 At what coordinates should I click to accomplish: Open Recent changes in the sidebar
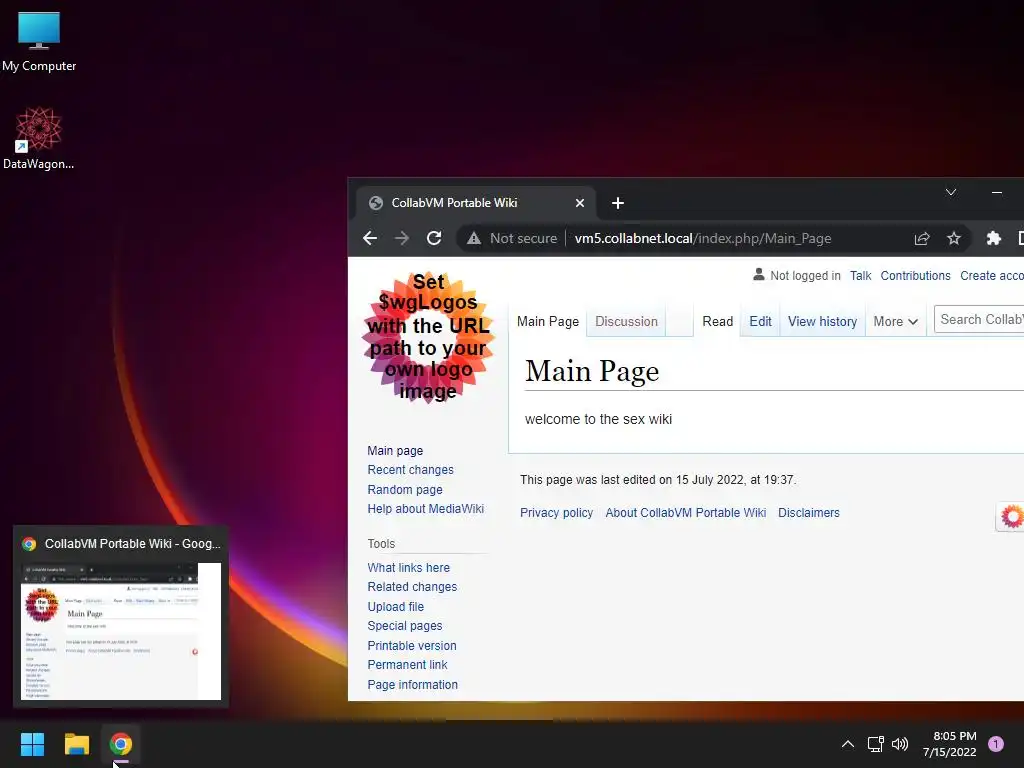(x=410, y=470)
